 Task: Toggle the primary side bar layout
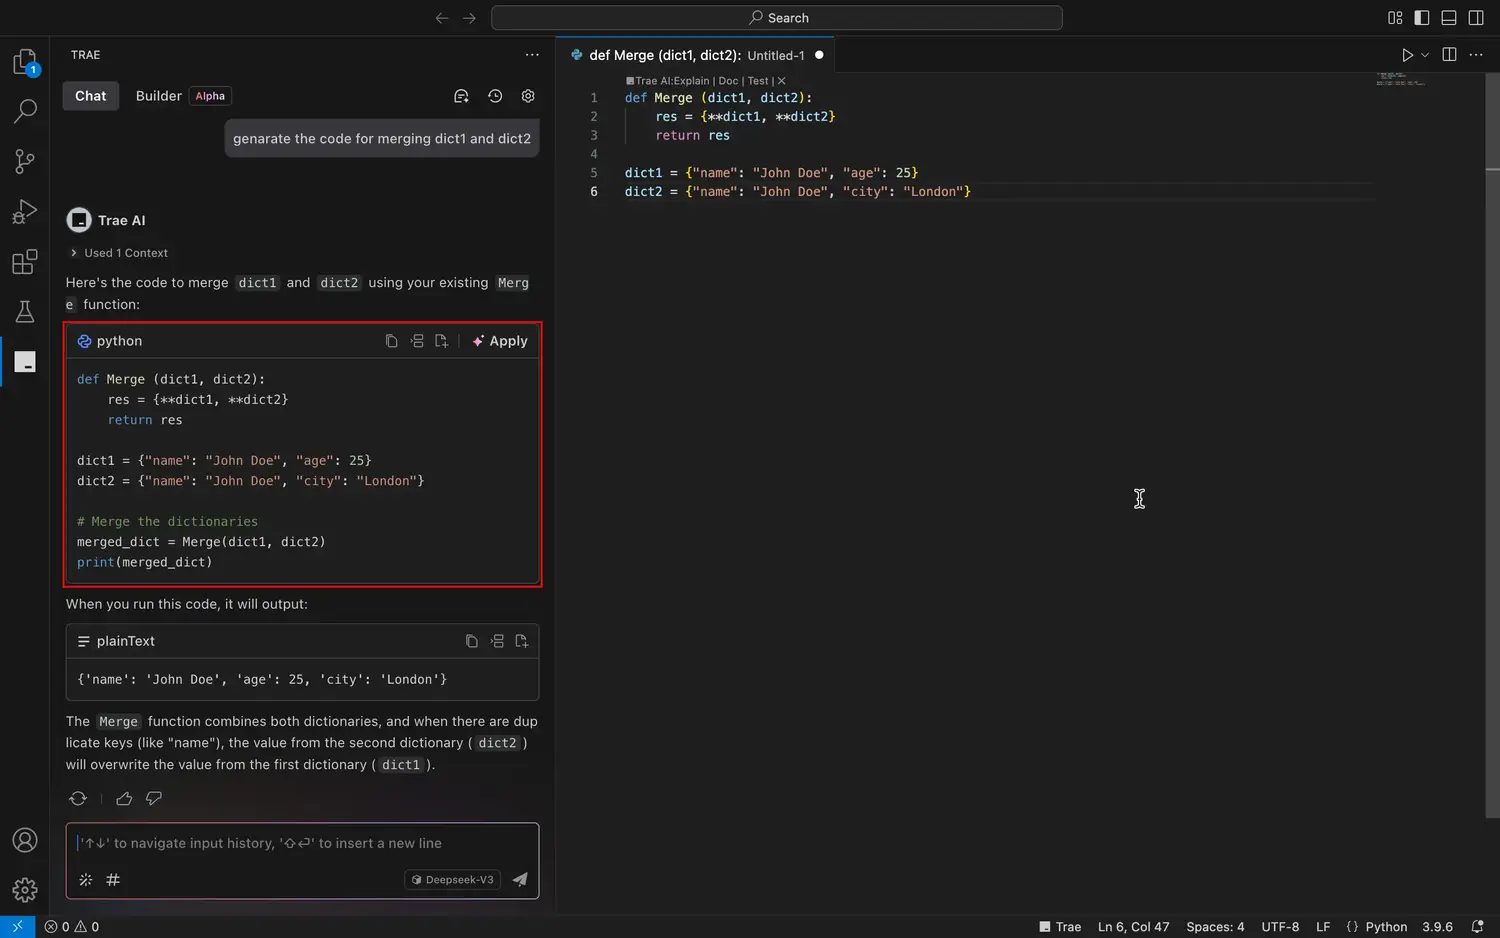(1422, 18)
